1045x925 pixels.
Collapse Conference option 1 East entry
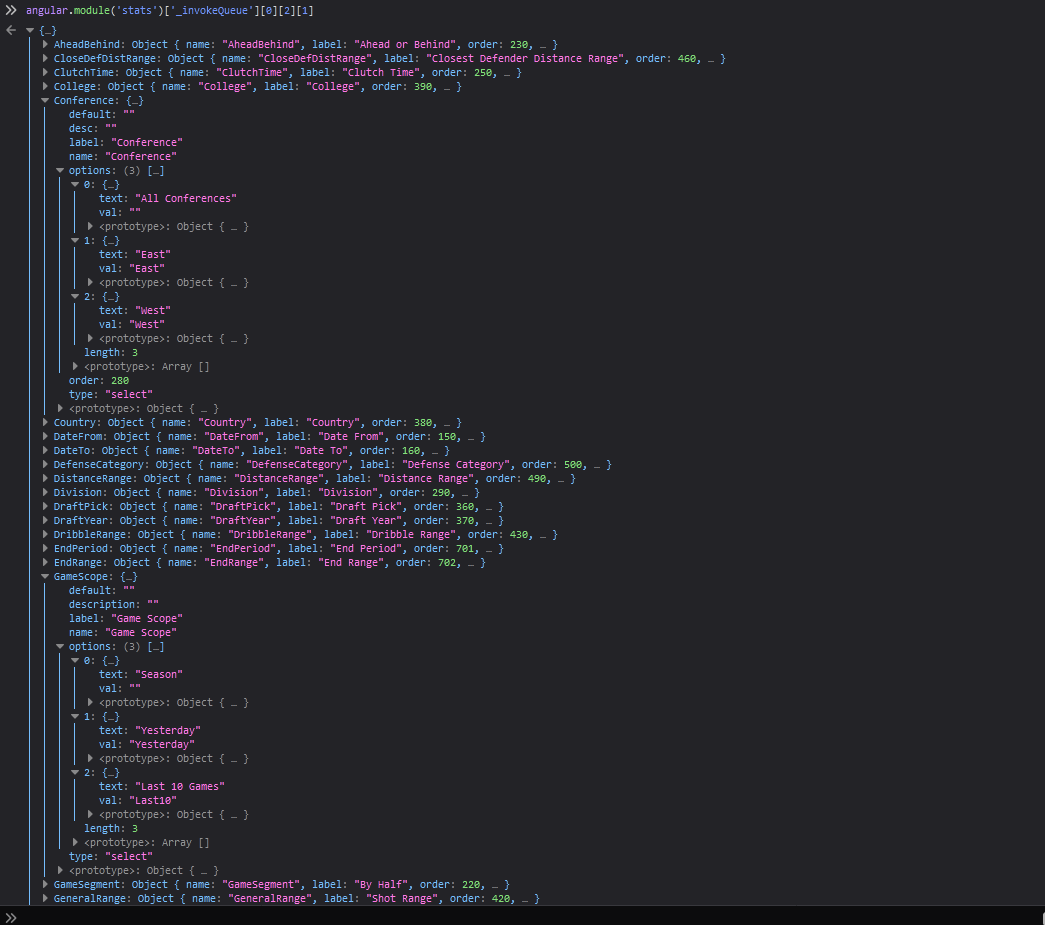pos(75,240)
